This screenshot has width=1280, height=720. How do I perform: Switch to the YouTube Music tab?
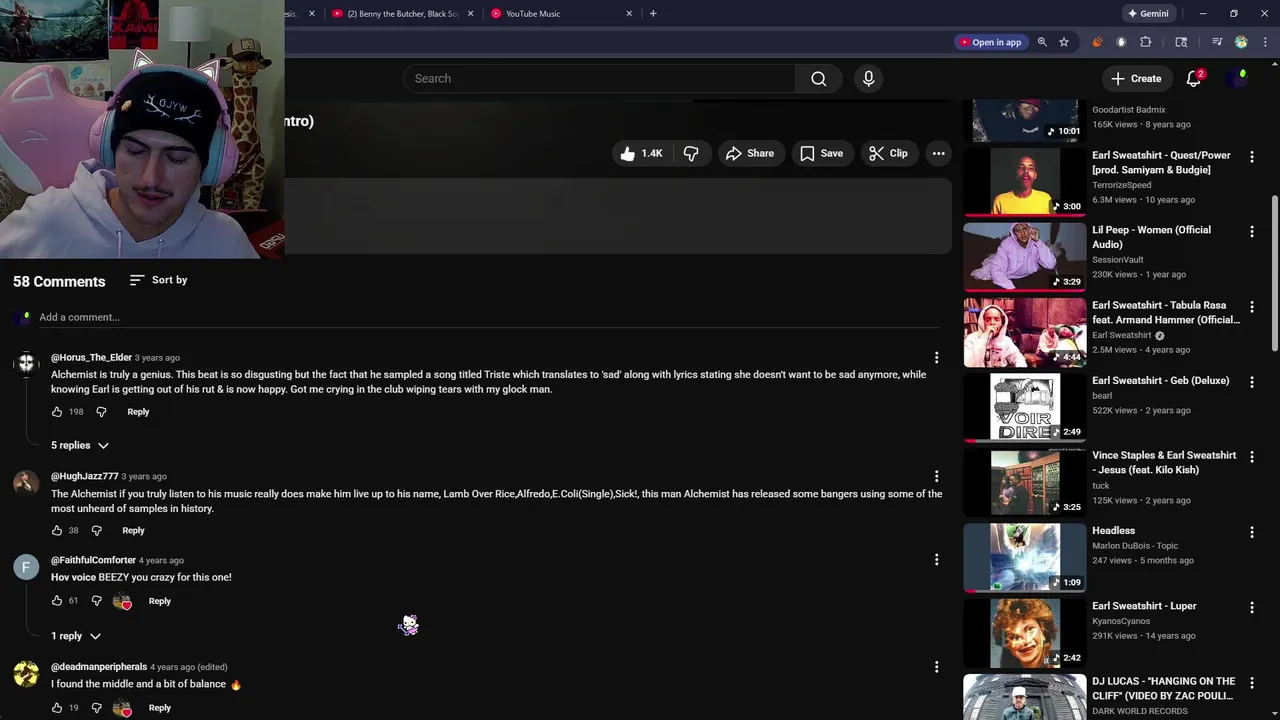[562, 13]
